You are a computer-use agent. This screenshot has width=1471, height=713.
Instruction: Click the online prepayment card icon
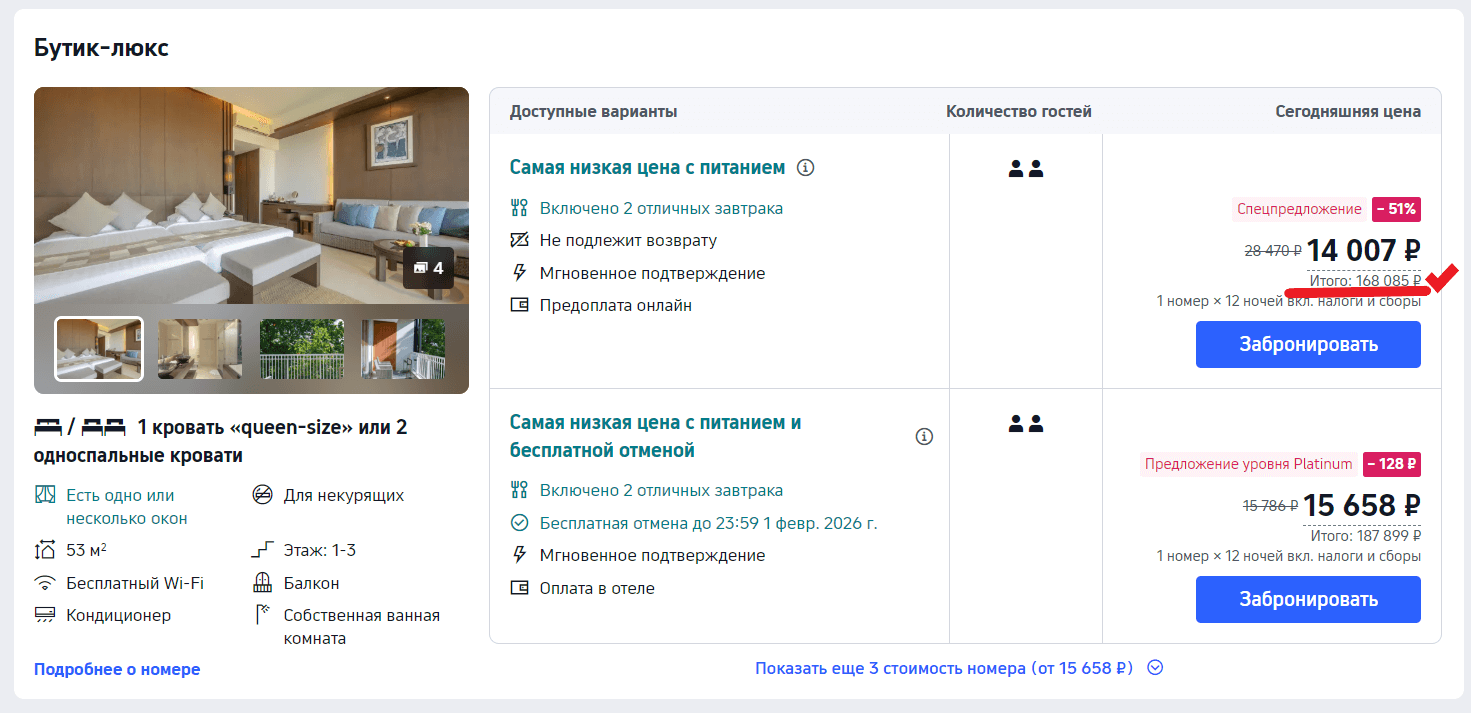518,305
